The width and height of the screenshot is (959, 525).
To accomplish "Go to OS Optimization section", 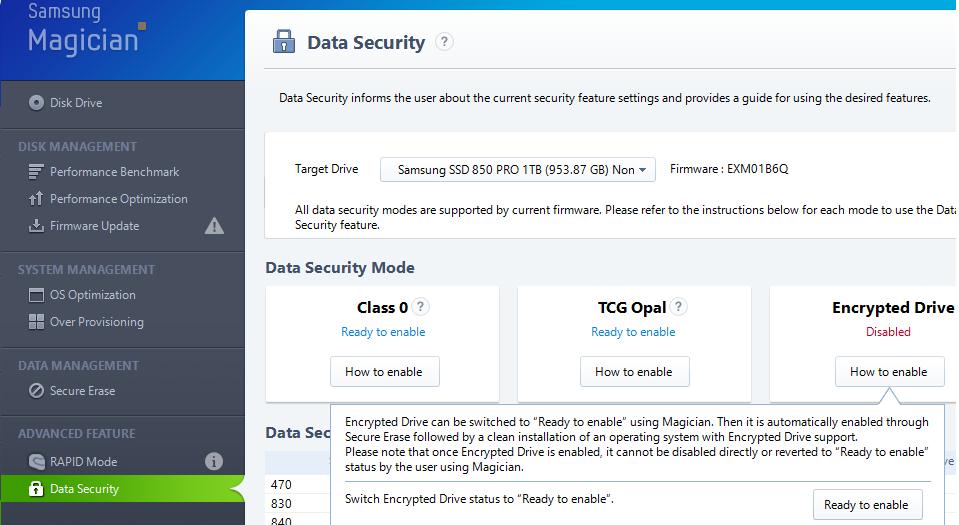I will click(x=92, y=295).
